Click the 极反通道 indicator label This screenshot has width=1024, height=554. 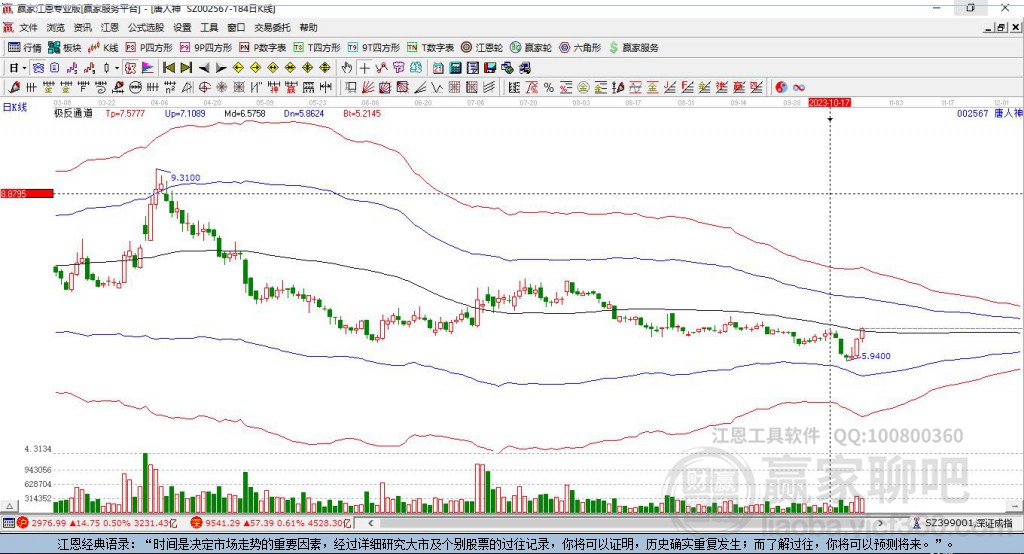coord(73,113)
